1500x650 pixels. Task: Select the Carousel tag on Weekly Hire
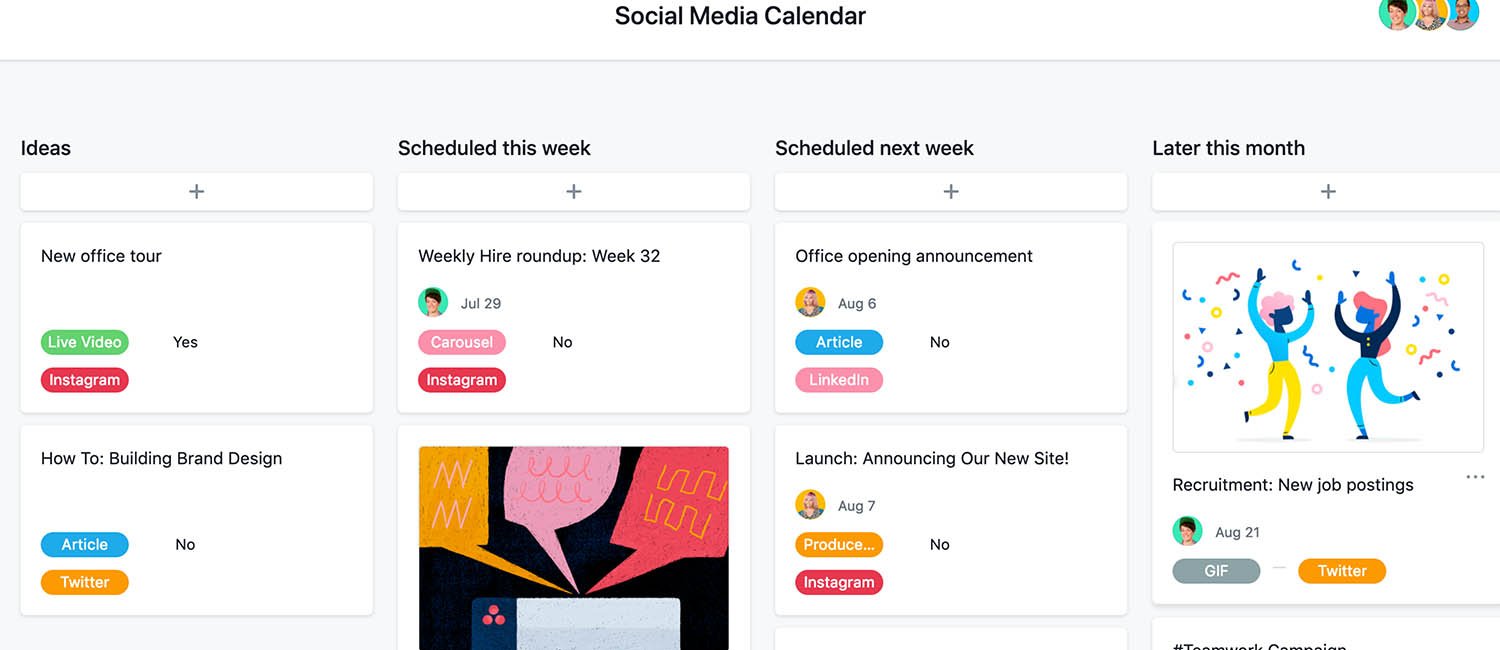(x=462, y=342)
